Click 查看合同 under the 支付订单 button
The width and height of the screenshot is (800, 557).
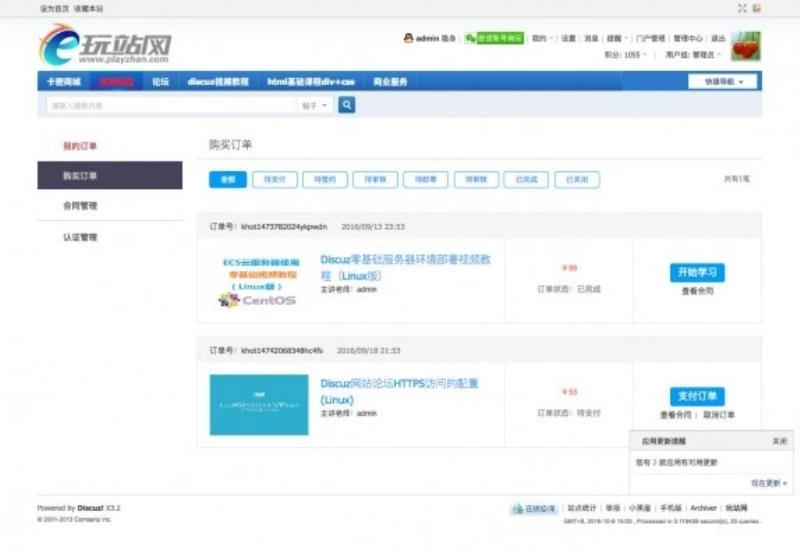point(676,415)
